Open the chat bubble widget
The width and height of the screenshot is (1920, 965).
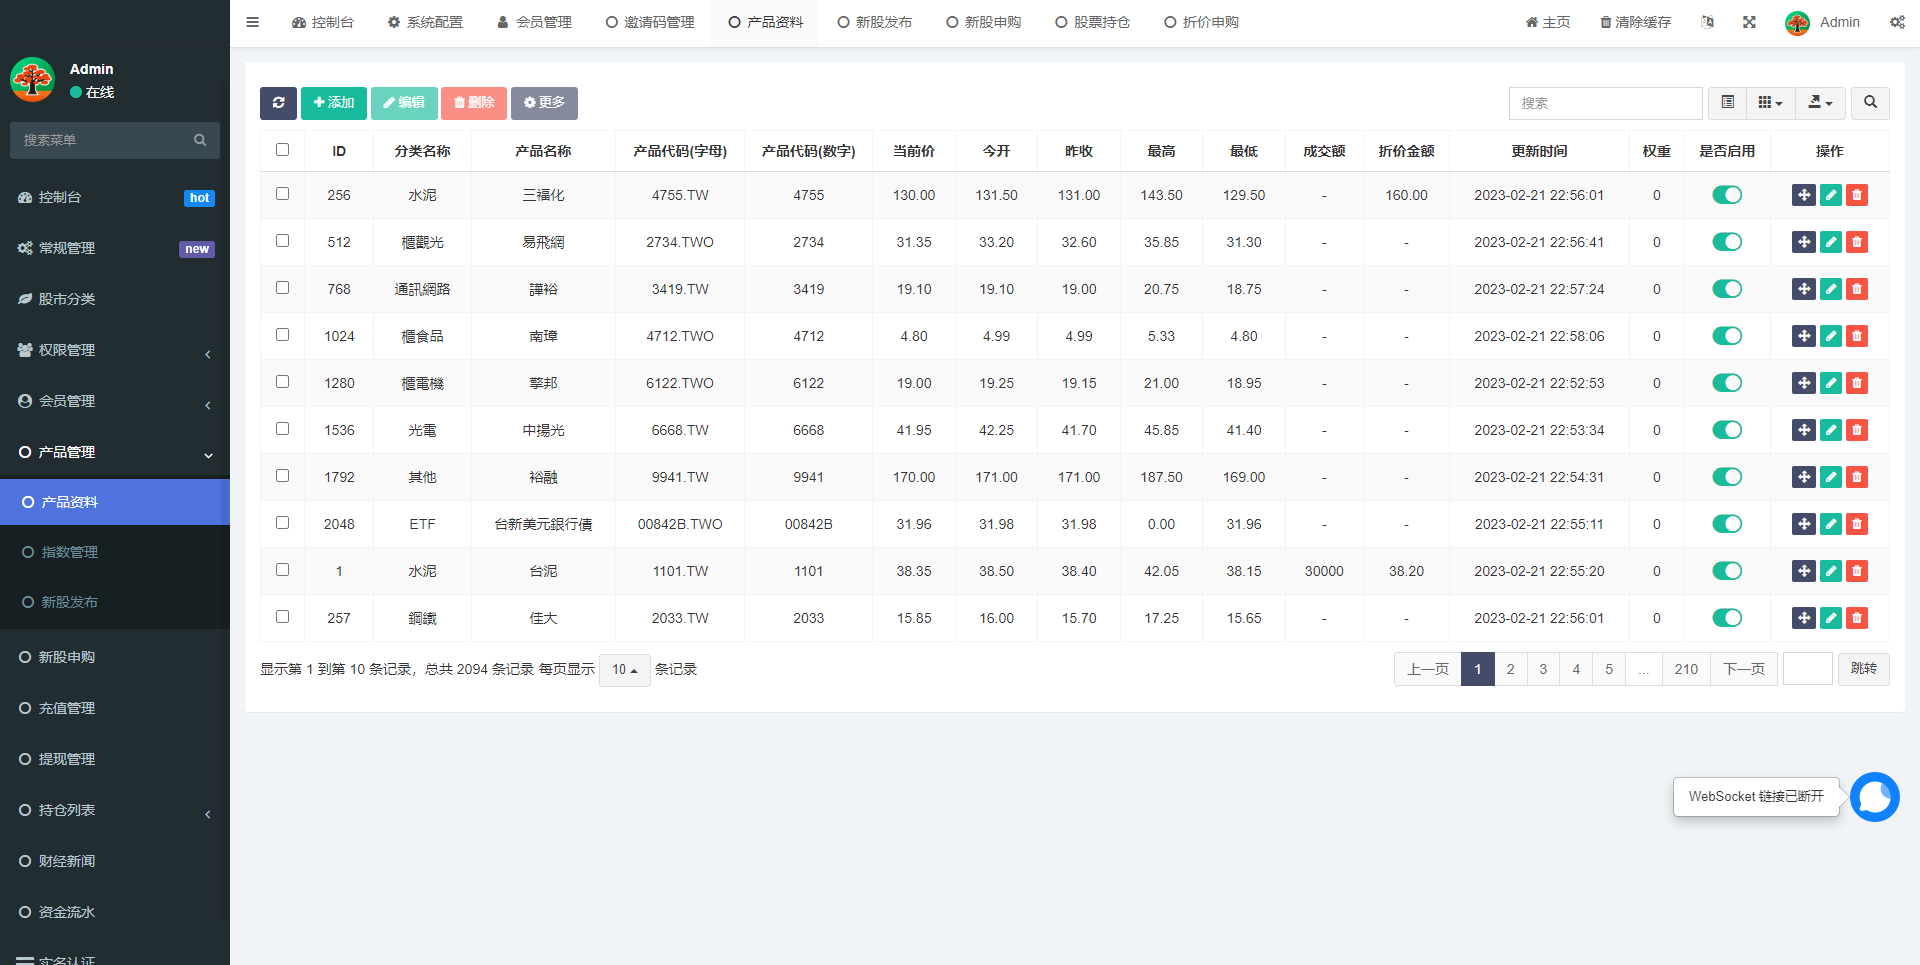tap(1874, 797)
